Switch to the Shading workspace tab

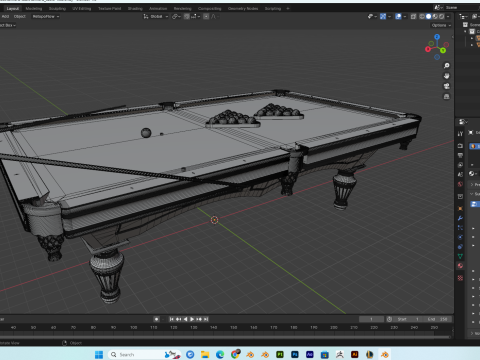tap(135, 8)
